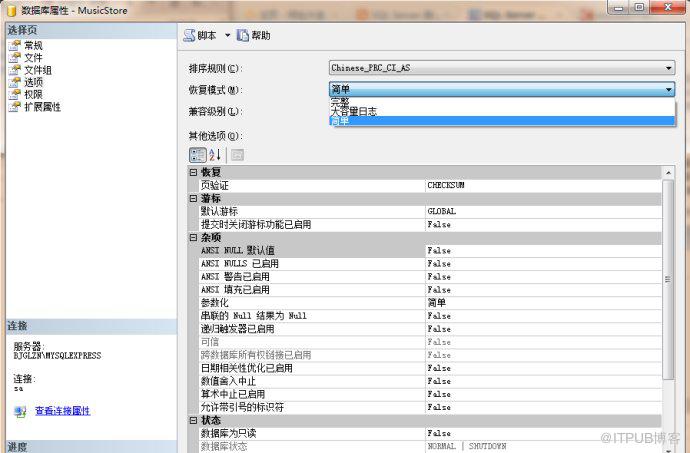Select the 算术中止已启用 row
This screenshot has height=453, width=690.
430,394
